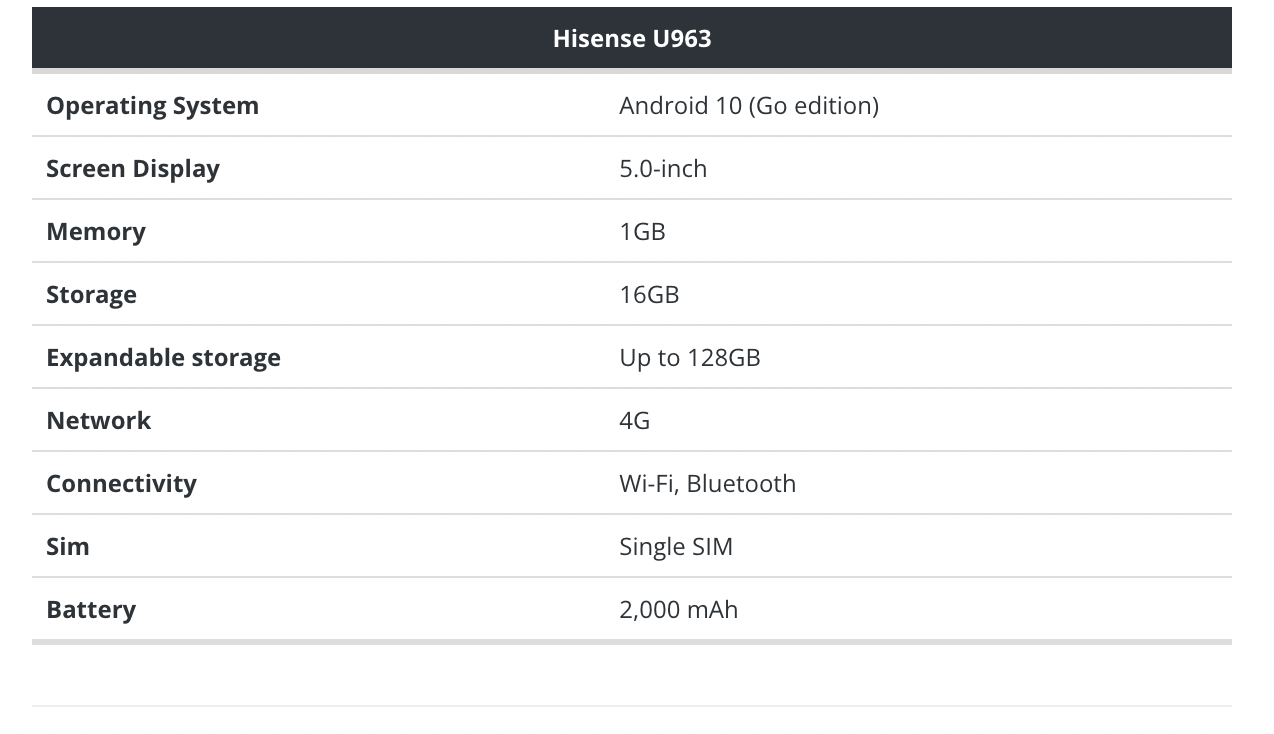Click the Storage row label
Image resolution: width=1274 pixels, height=734 pixels.
tap(91, 295)
